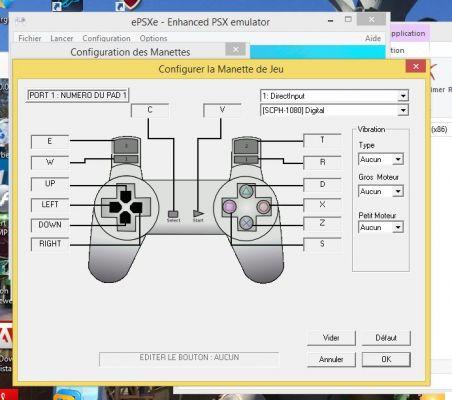Open the Aide menu in ePSXe
Screen dimensions: 452x400
point(373,39)
